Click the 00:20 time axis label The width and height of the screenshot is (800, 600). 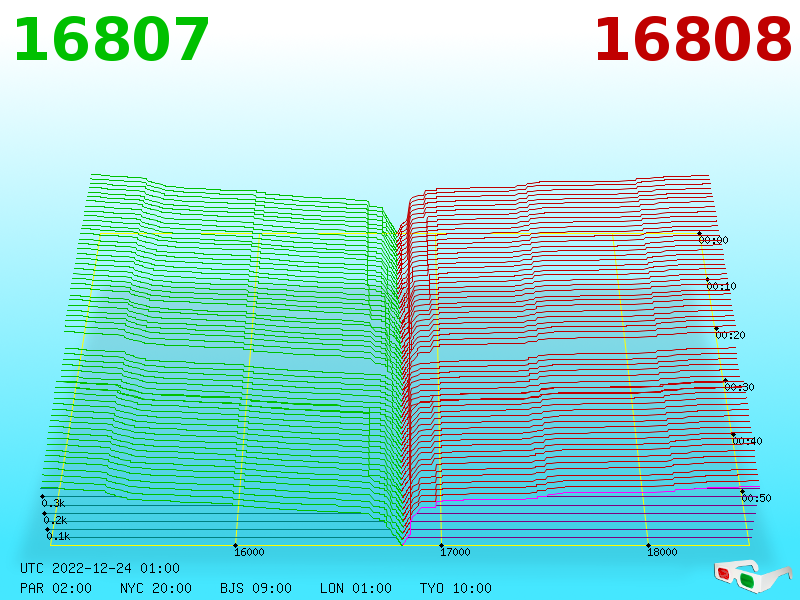(731, 335)
